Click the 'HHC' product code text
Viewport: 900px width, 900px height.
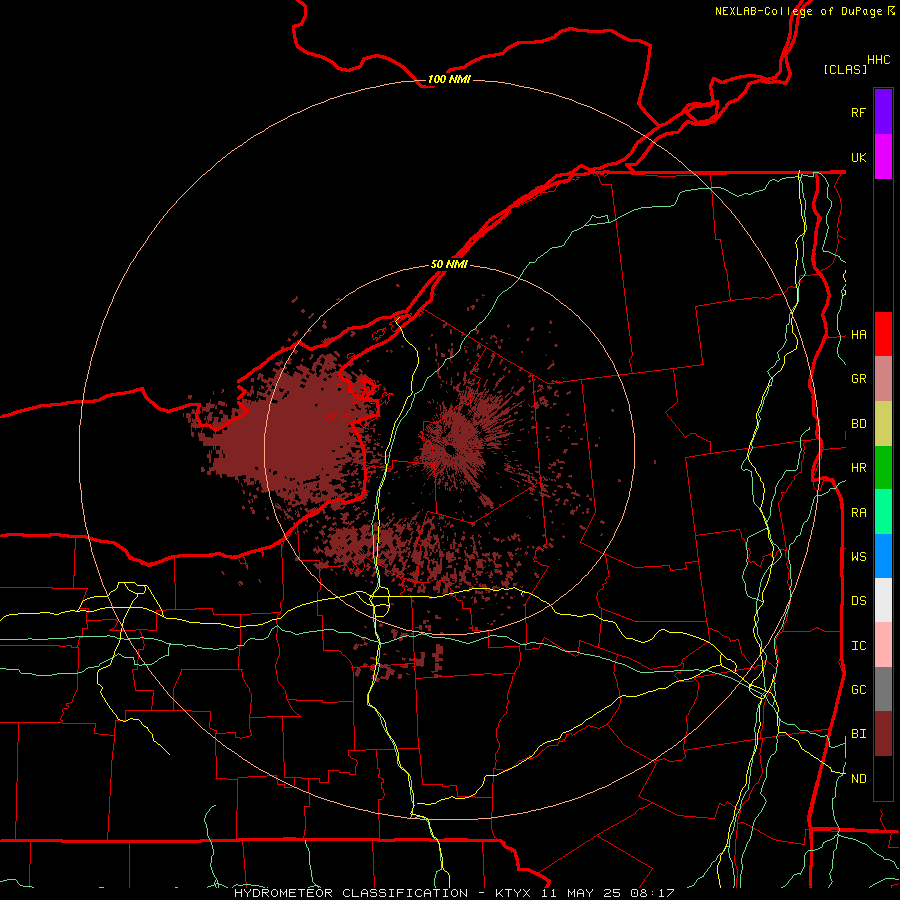point(878,60)
